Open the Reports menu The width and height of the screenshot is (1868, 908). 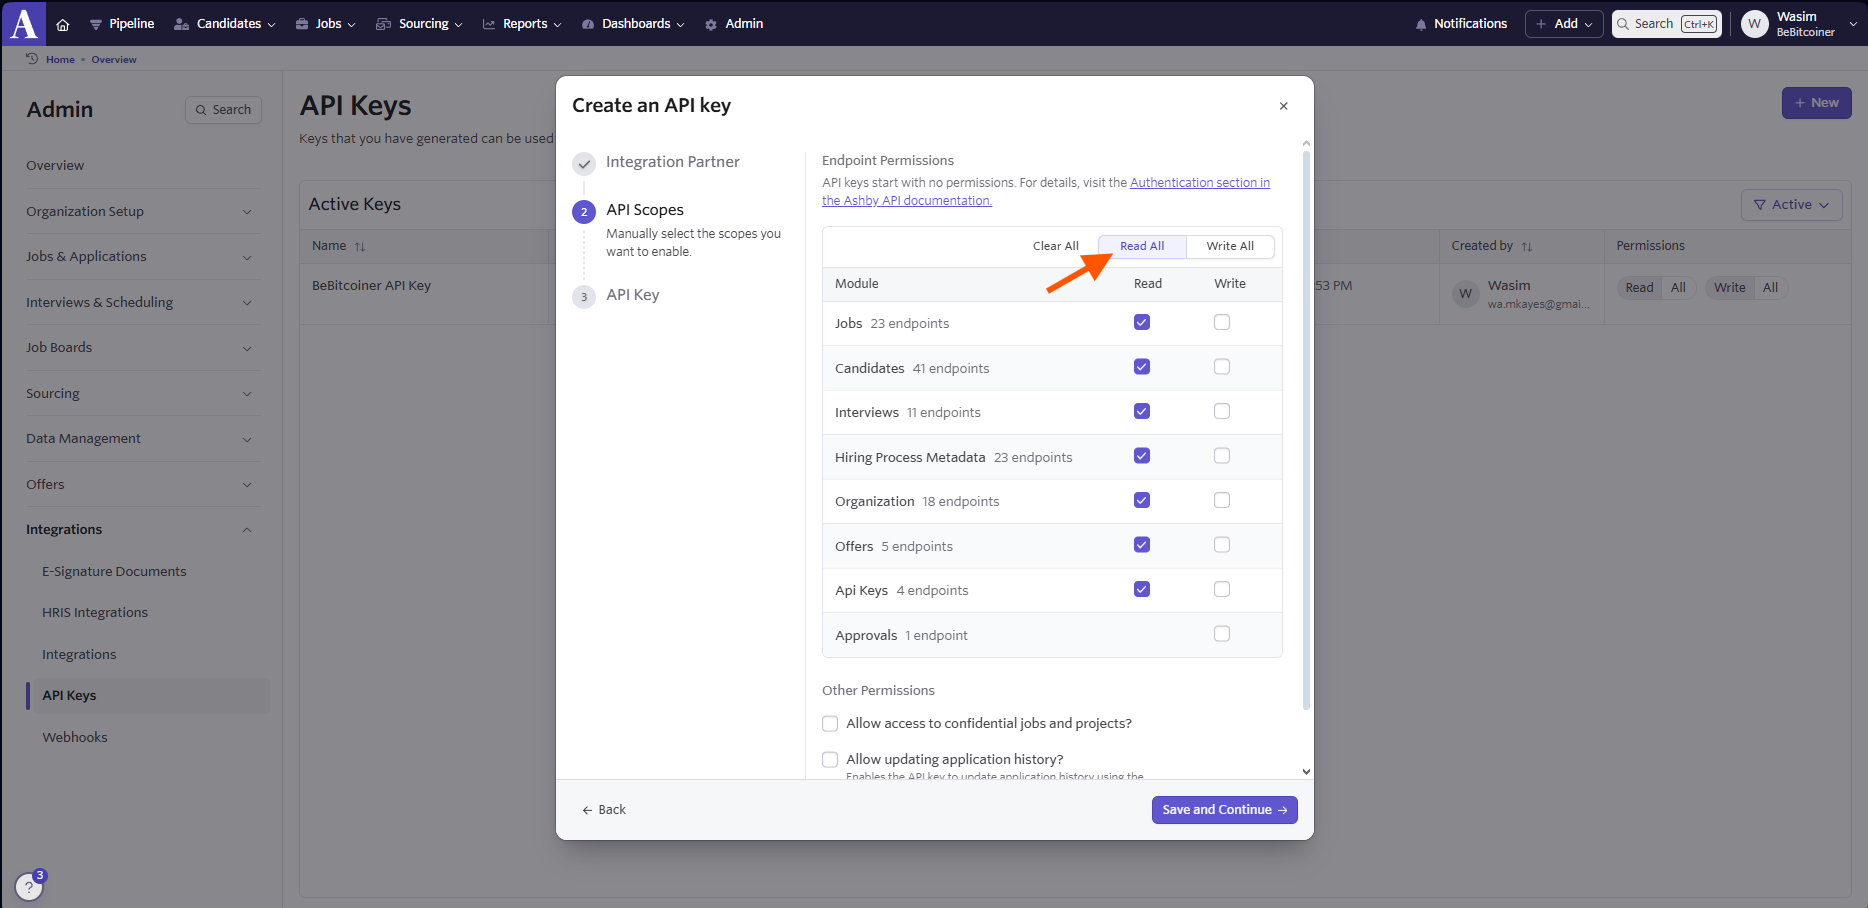522,24
